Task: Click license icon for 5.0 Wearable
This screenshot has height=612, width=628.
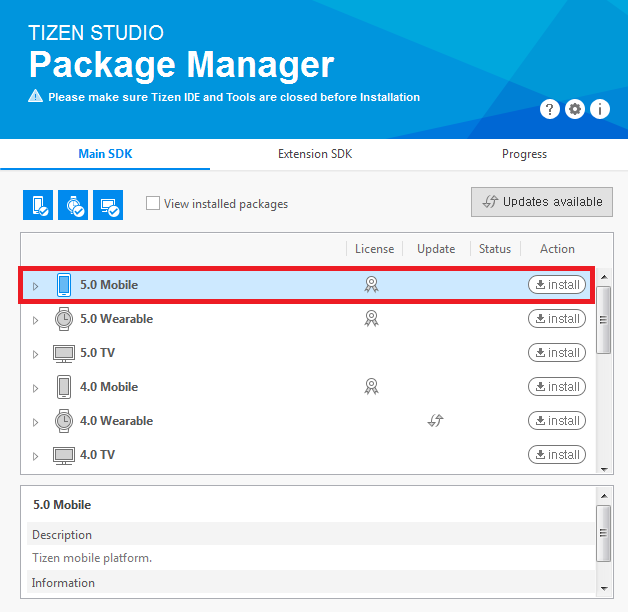Action: [x=371, y=319]
